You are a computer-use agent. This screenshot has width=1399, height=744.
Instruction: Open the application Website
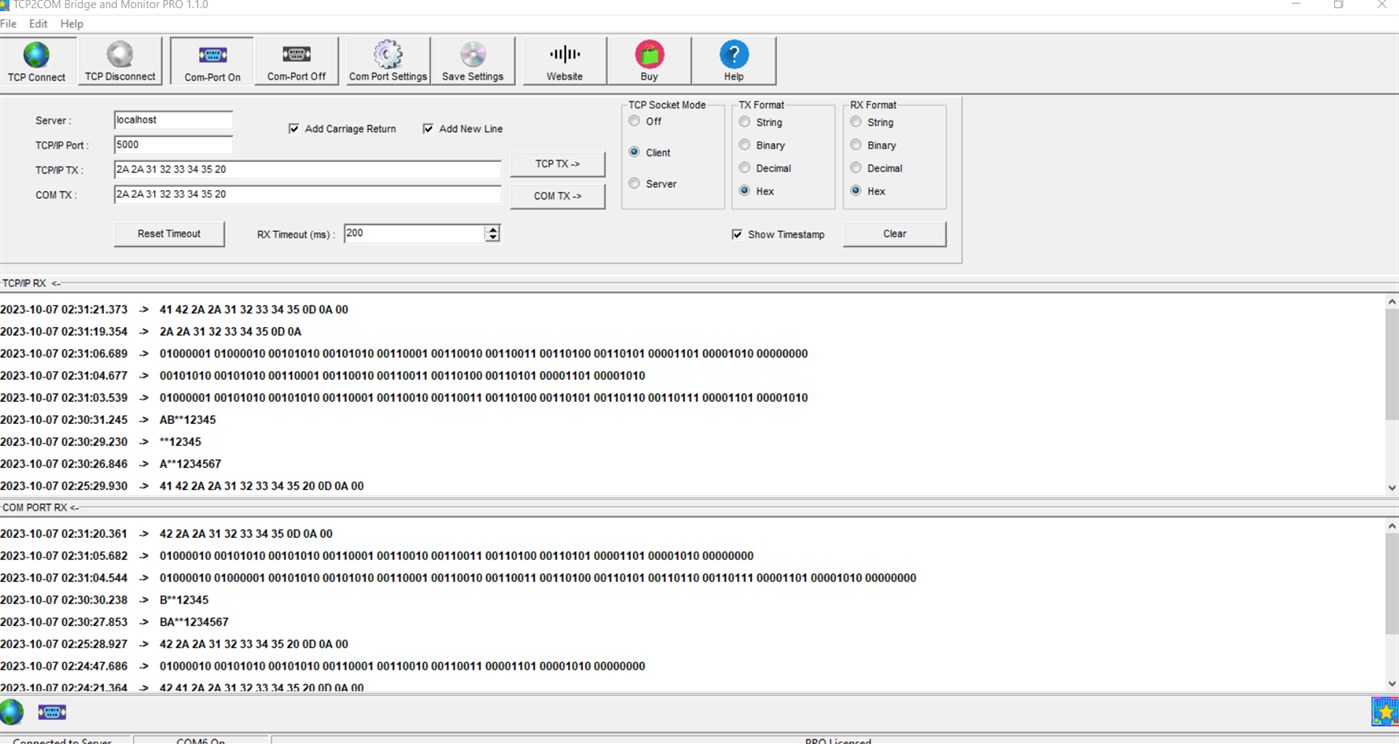(x=563, y=60)
